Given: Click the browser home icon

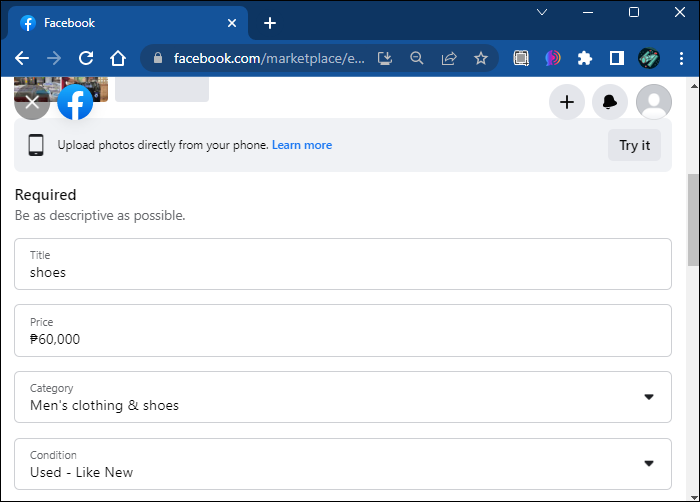Looking at the screenshot, I should point(118,58).
